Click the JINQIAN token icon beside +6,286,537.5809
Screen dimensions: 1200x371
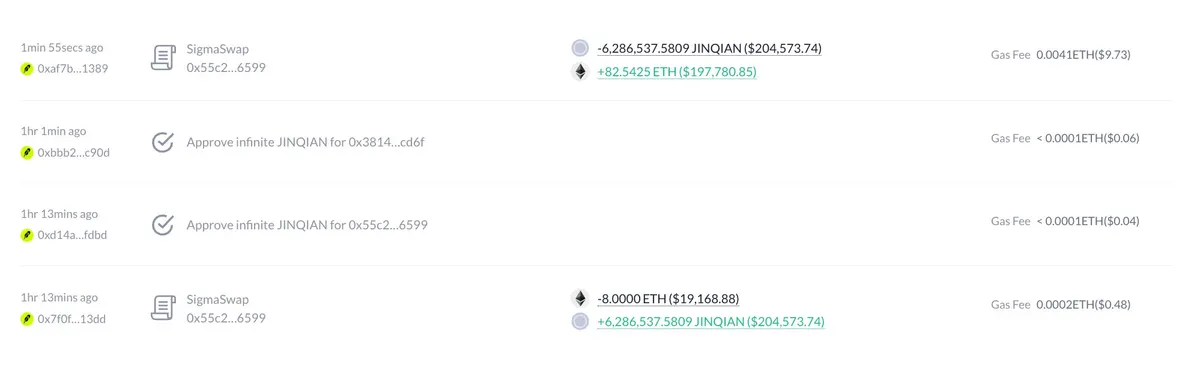580,322
